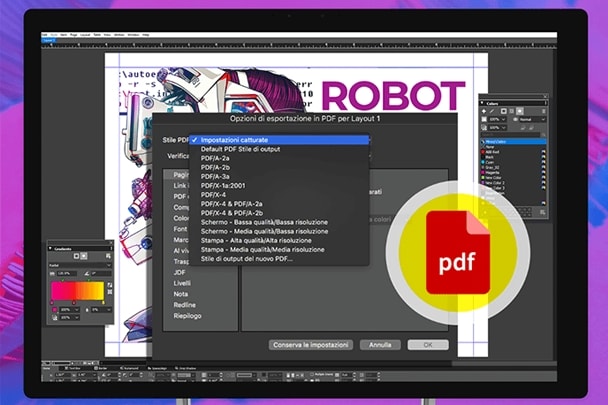Open the shade percentage dropdown in Colors panel
Screen dimensions: 608x405
[497, 119]
